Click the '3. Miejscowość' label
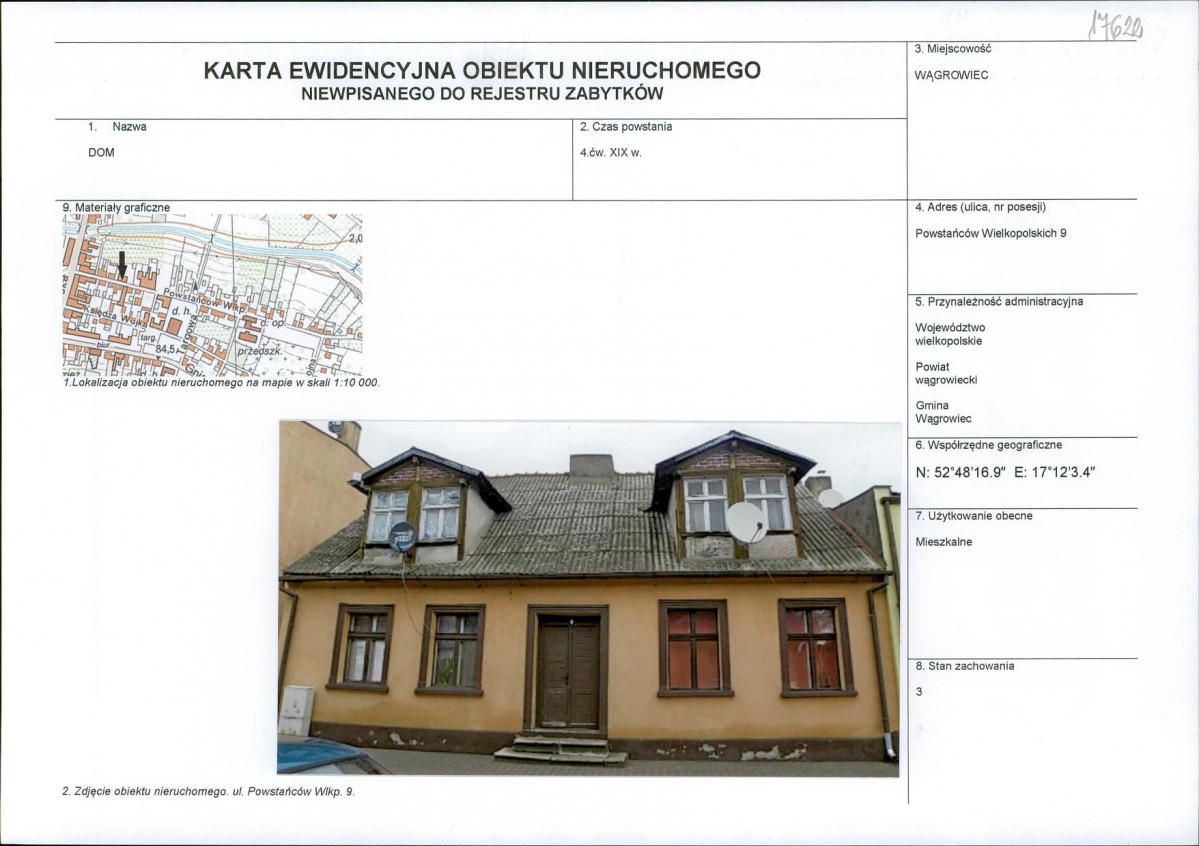Image resolution: width=1199 pixels, height=846 pixels. (x=953, y=49)
